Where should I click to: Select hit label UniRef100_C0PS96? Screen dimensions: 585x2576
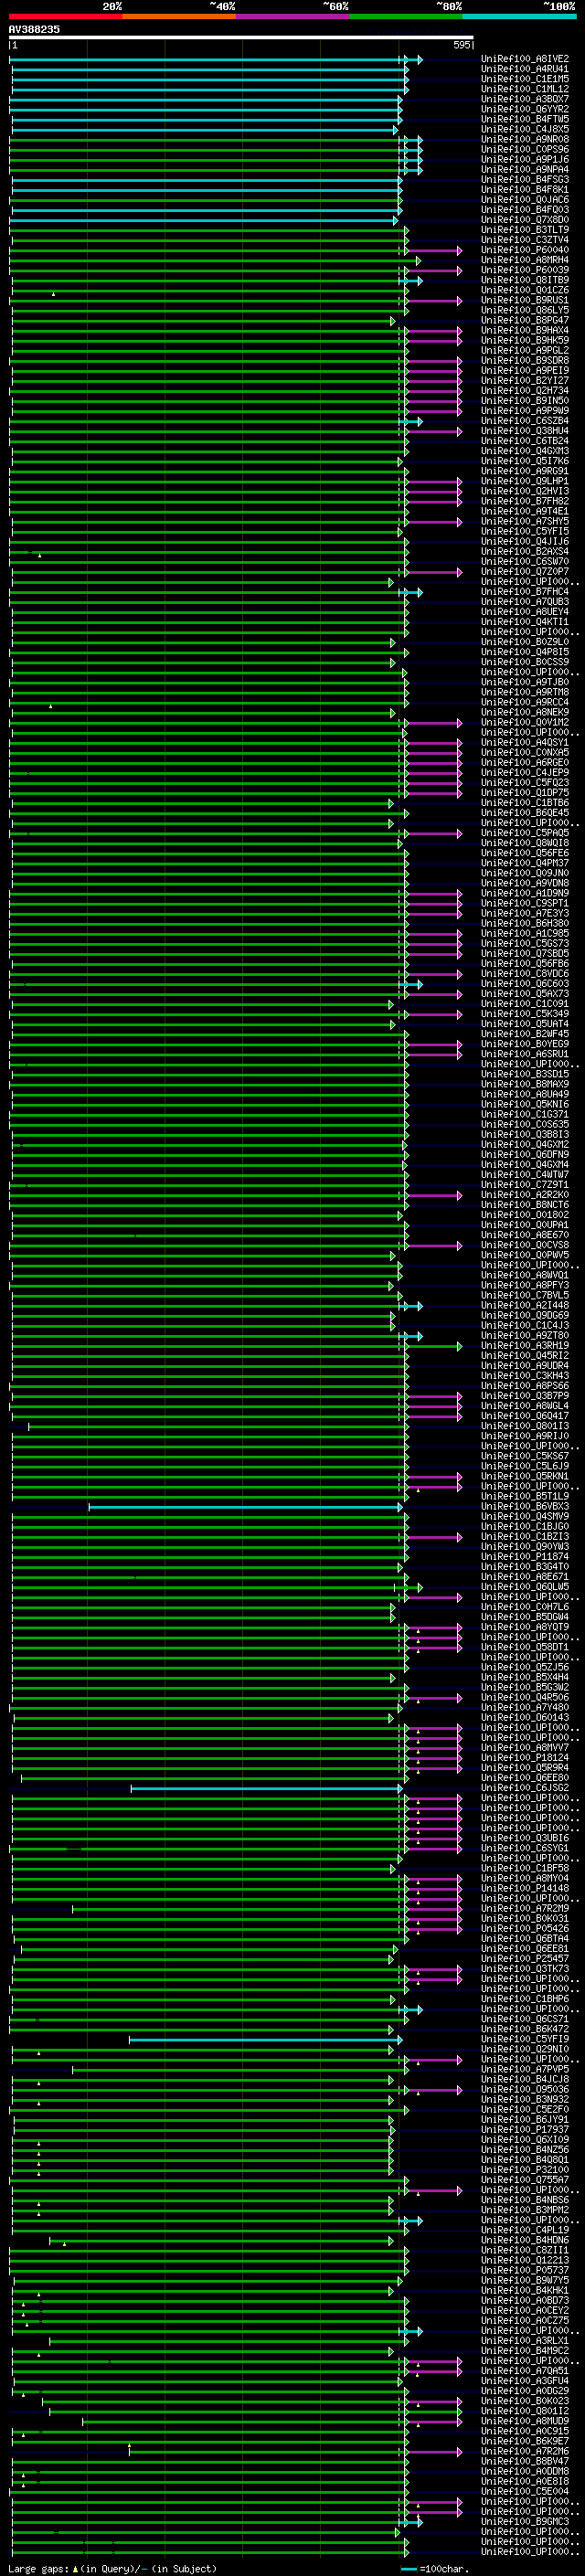(525, 150)
